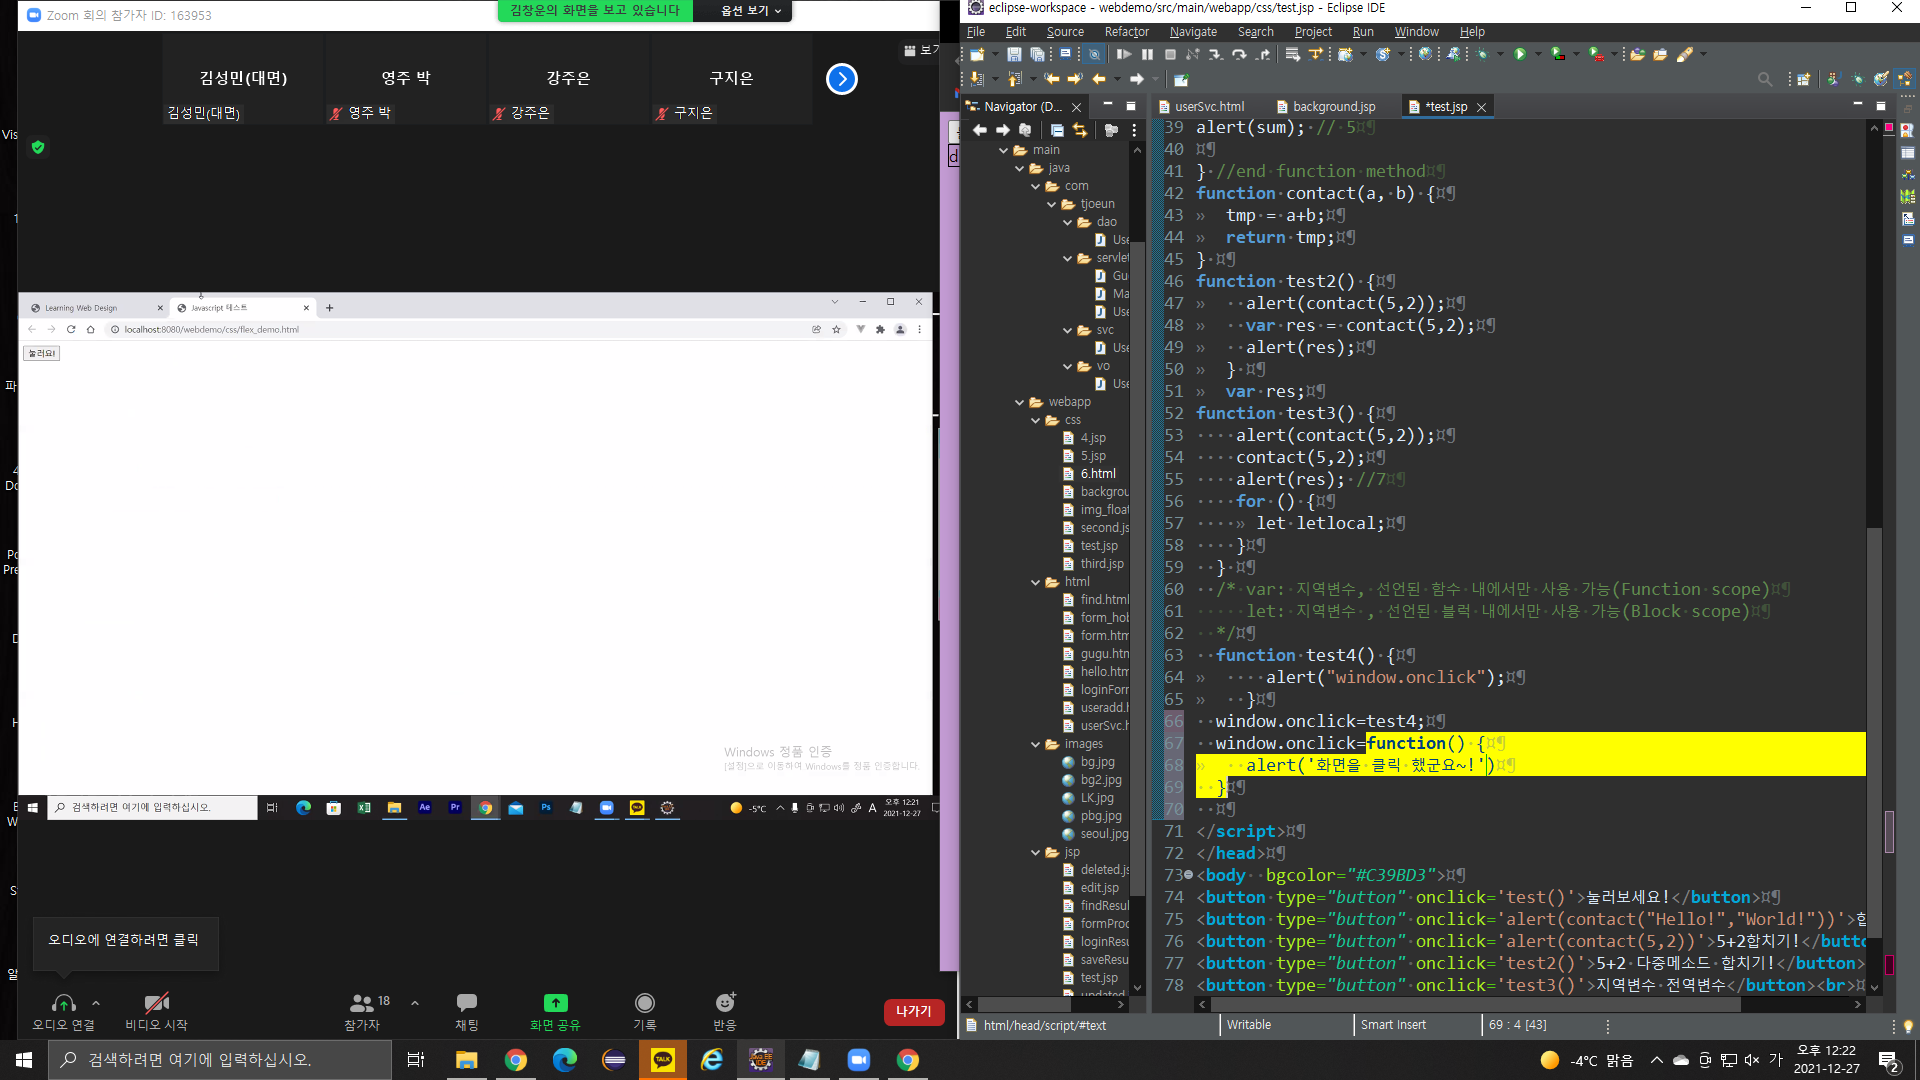
Task: Collapse the webapp folder in Navigator
Action: 1019,402
